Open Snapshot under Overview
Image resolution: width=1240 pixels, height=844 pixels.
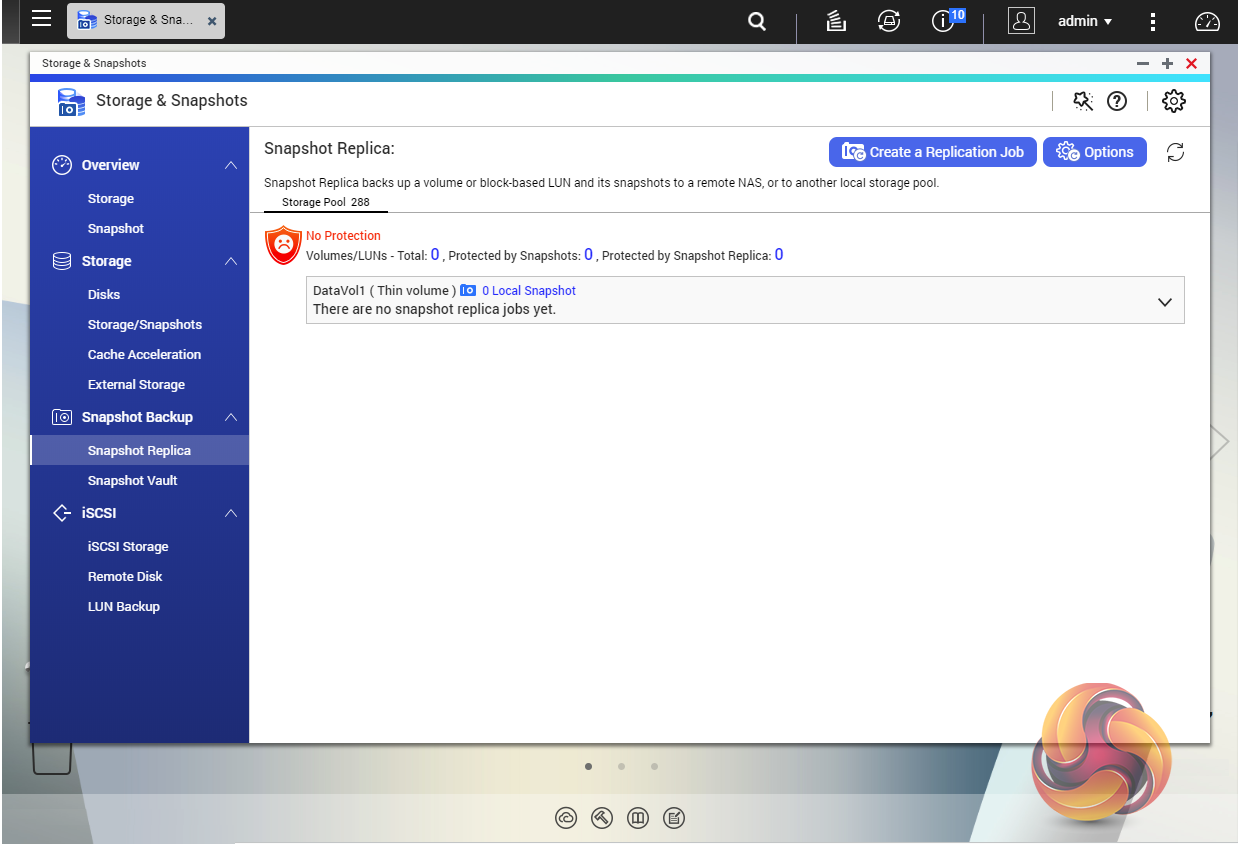(116, 229)
